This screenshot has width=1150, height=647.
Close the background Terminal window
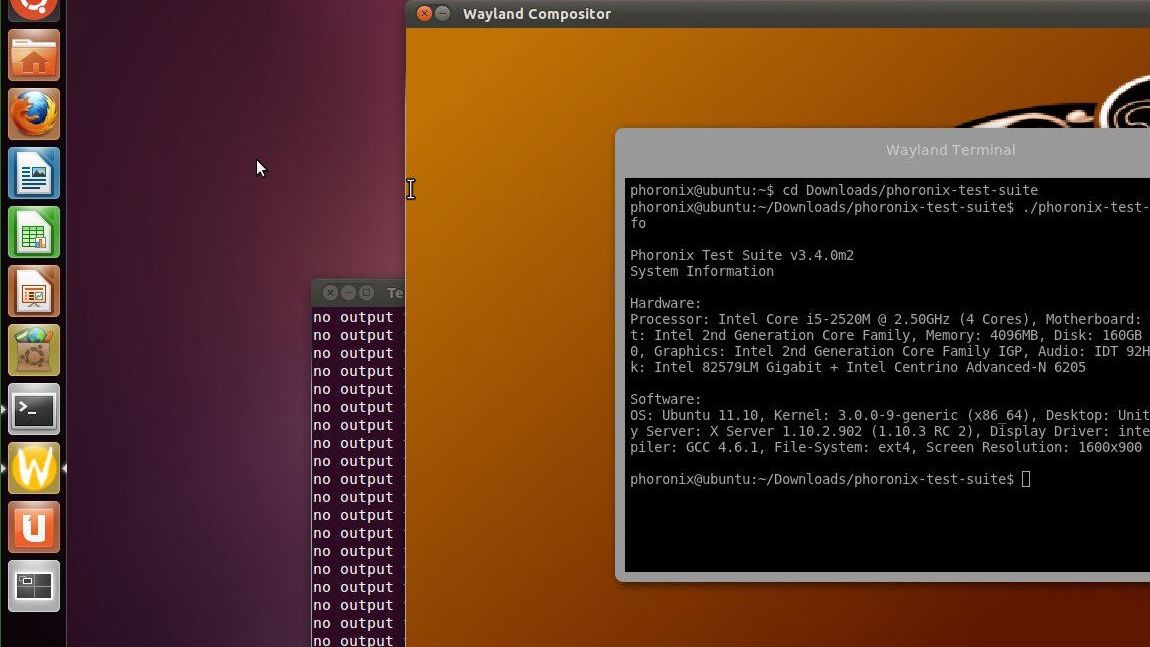(330, 293)
